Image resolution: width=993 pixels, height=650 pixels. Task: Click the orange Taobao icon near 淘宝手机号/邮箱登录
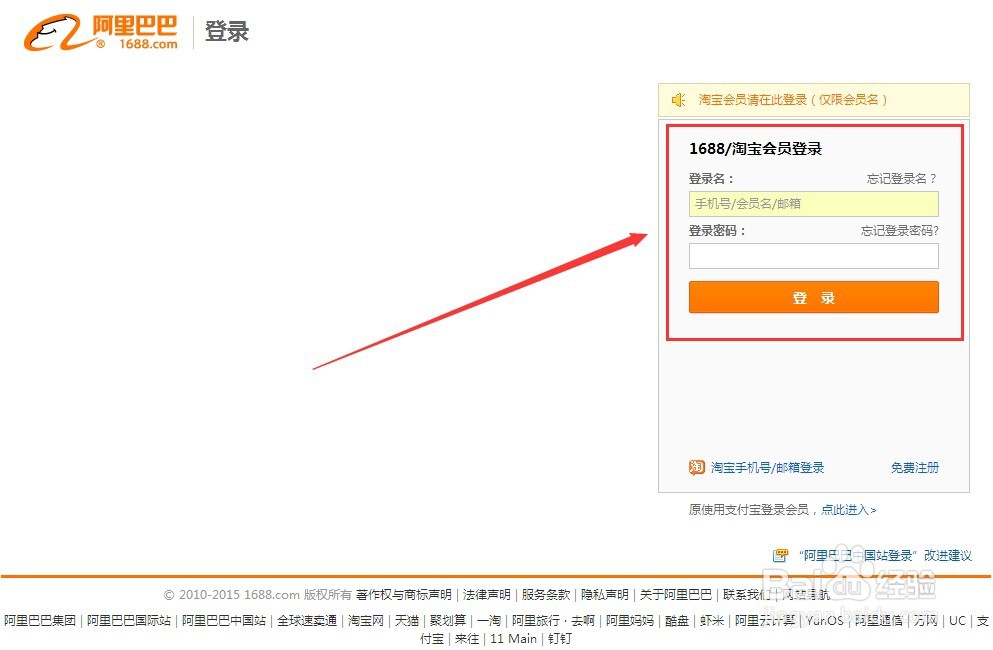pos(697,468)
